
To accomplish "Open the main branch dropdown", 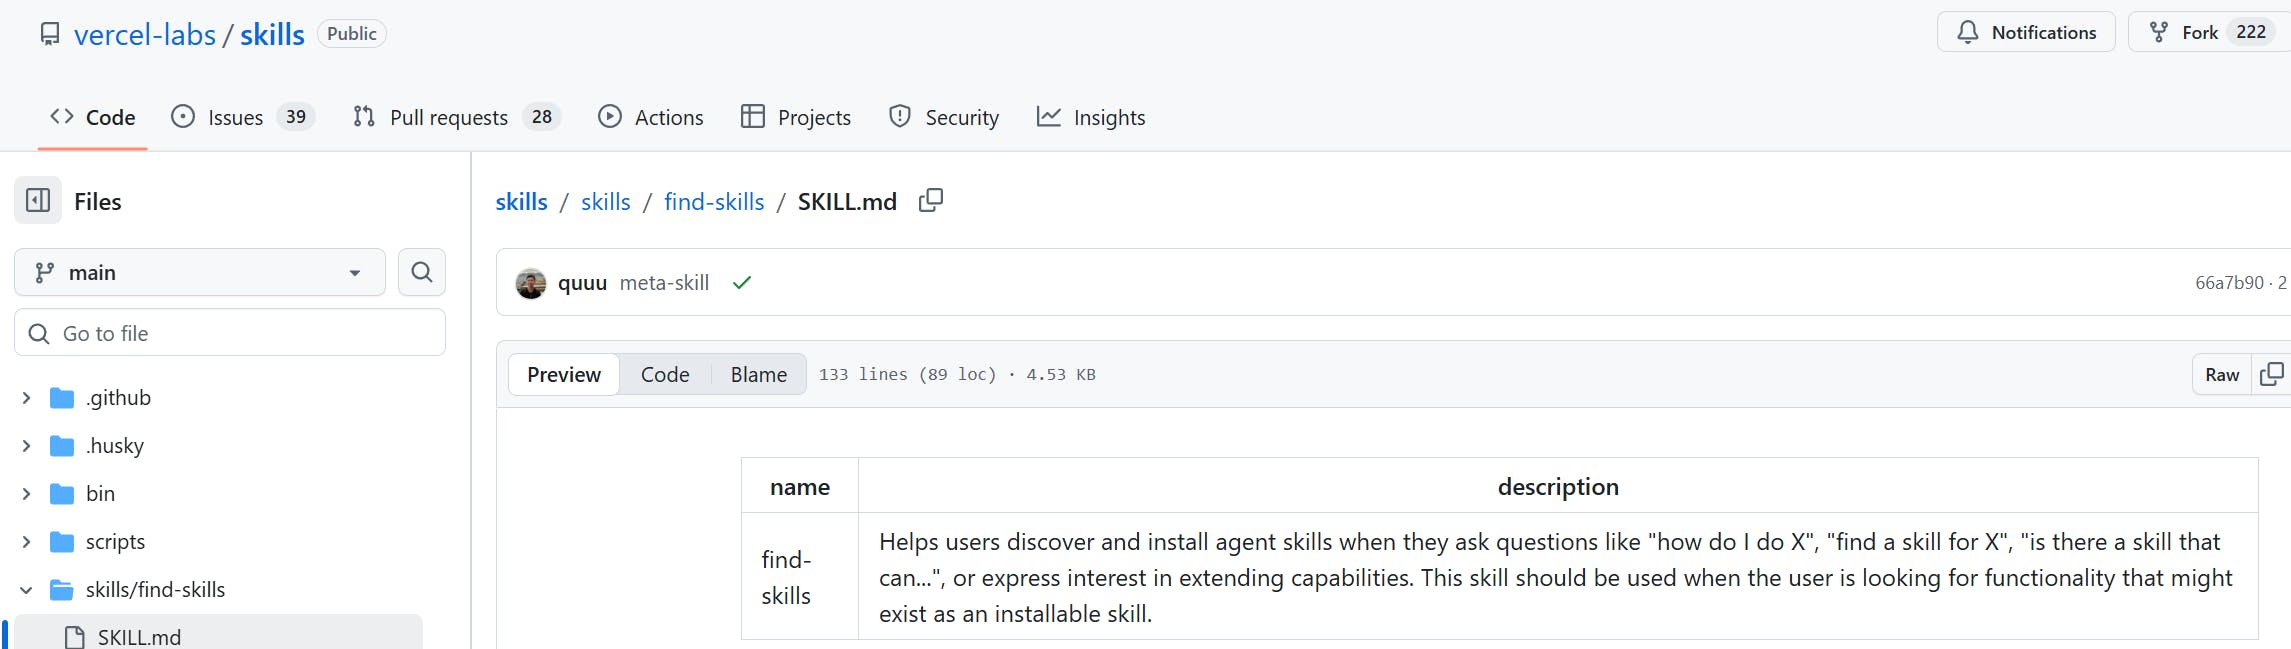I will pos(200,272).
